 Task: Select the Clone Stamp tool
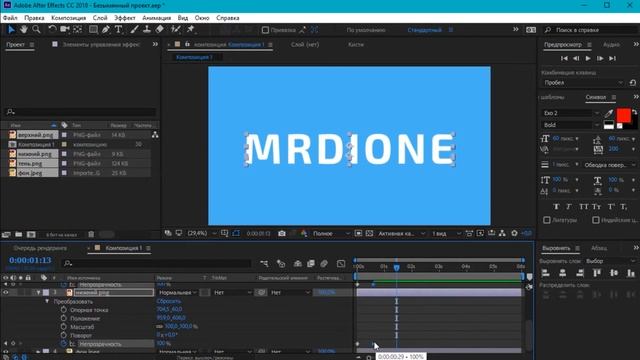[147, 29]
